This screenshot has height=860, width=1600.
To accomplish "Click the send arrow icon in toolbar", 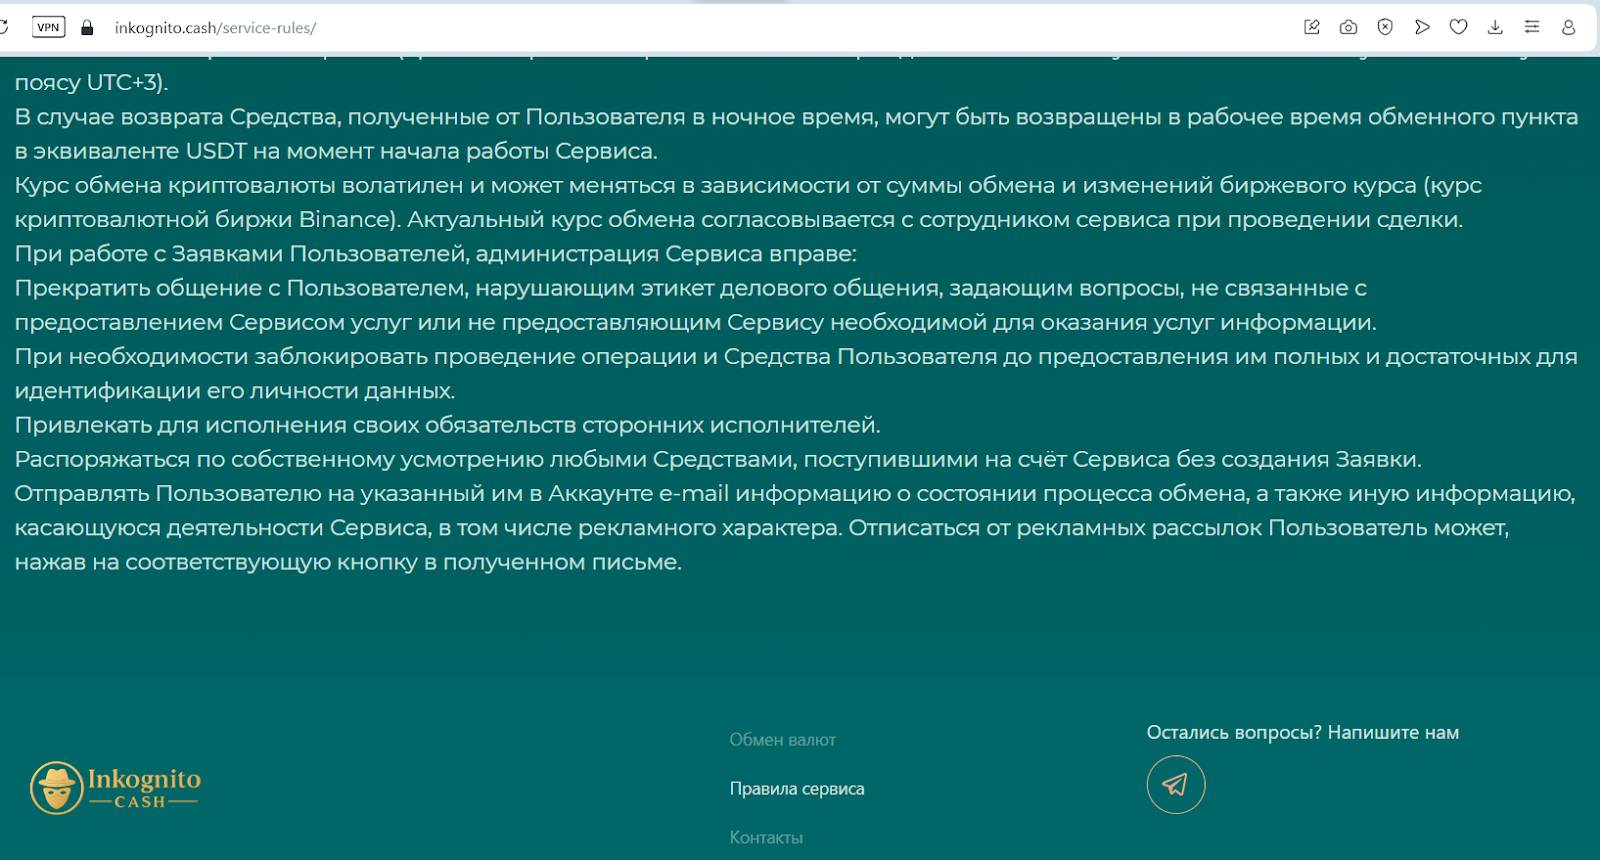I will 1422,27.
